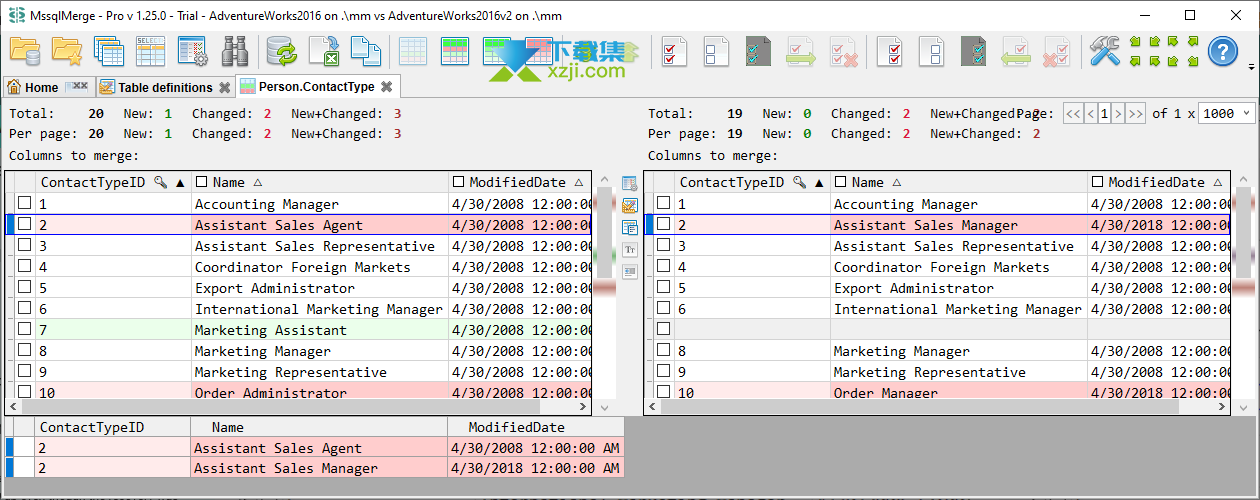Click the Tr text middle-strip icon
The width and height of the screenshot is (1260, 500).
point(630,250)
